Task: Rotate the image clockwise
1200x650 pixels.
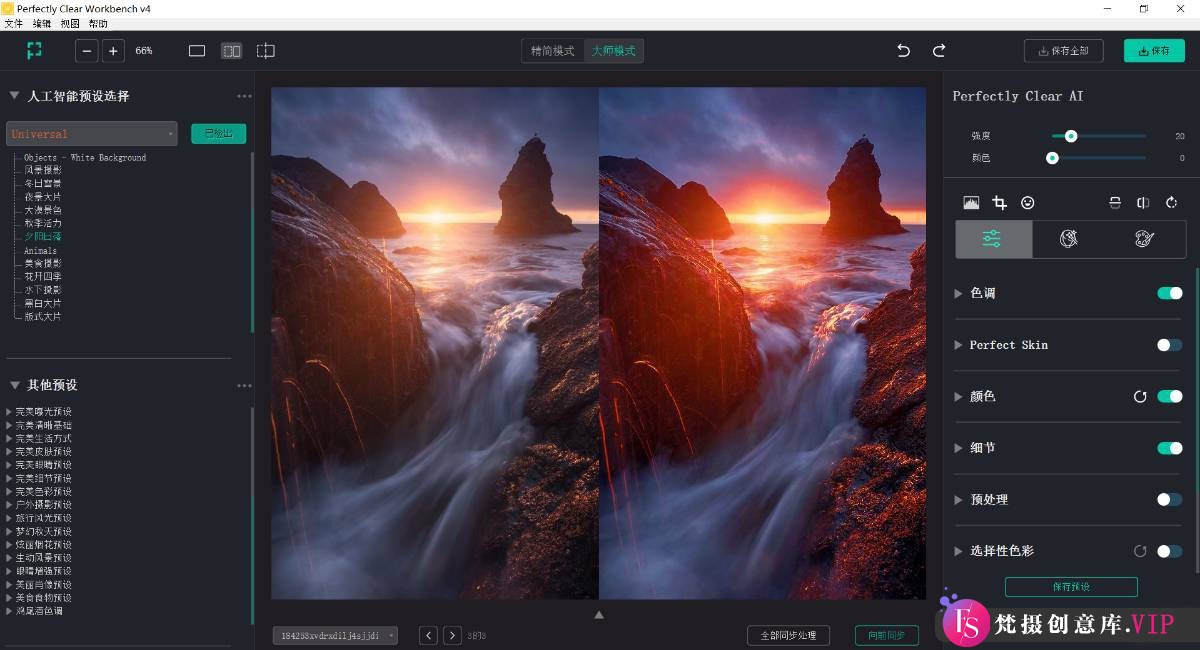Action: click(1171, 202)
